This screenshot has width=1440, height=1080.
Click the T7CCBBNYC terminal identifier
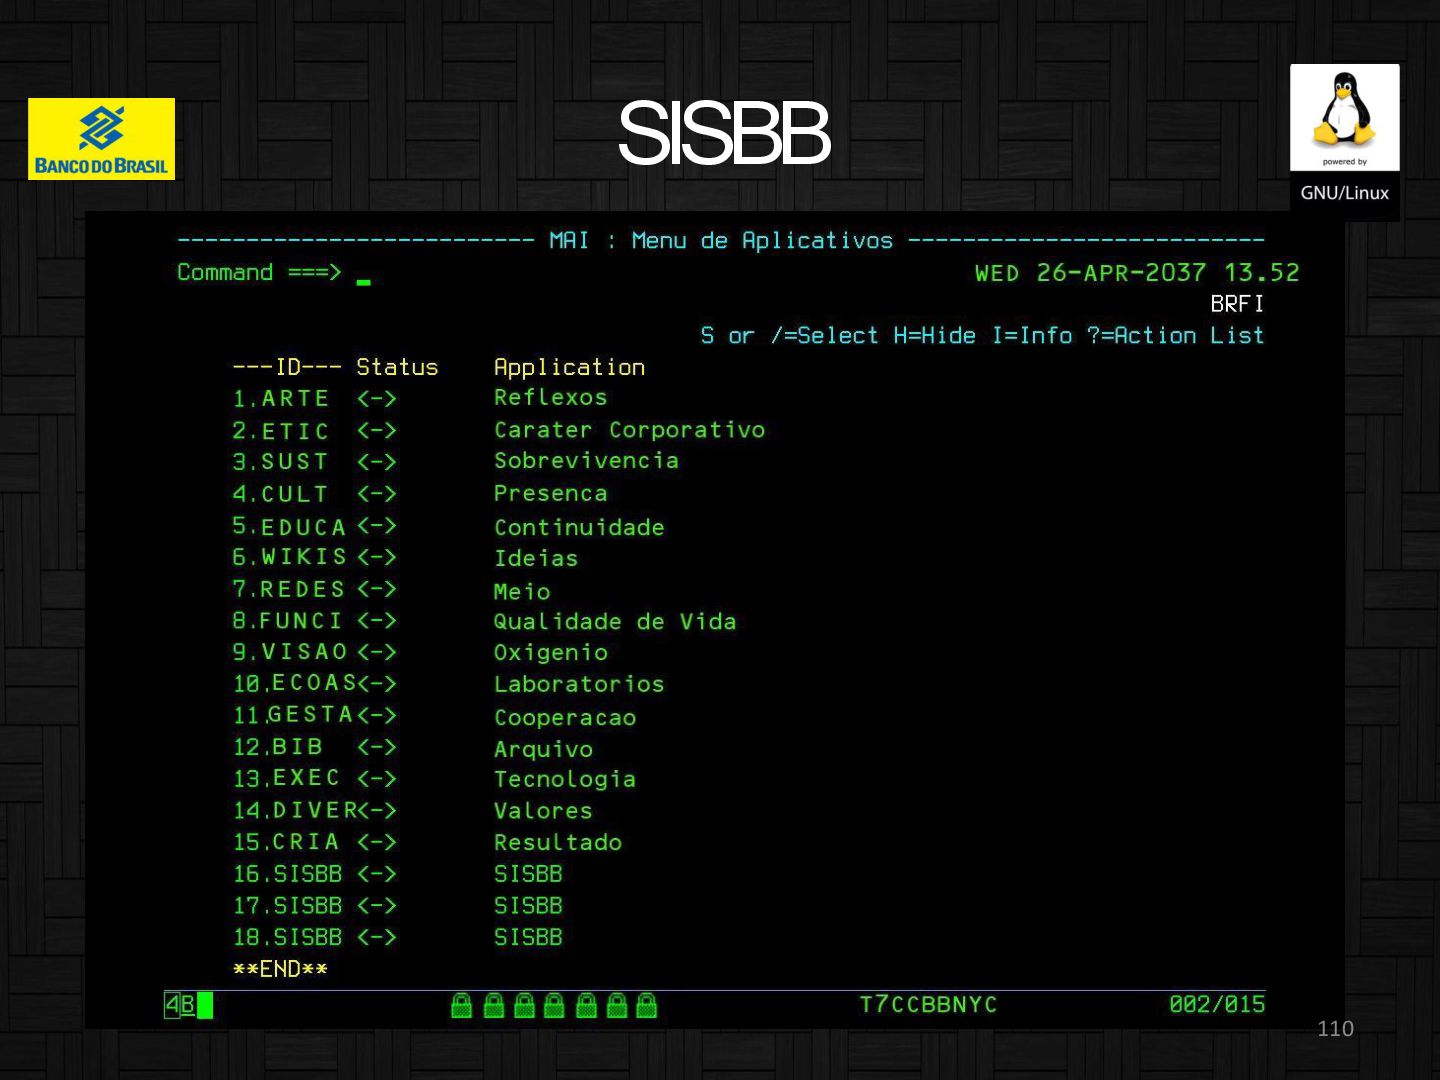click(x=928, y=1005)
